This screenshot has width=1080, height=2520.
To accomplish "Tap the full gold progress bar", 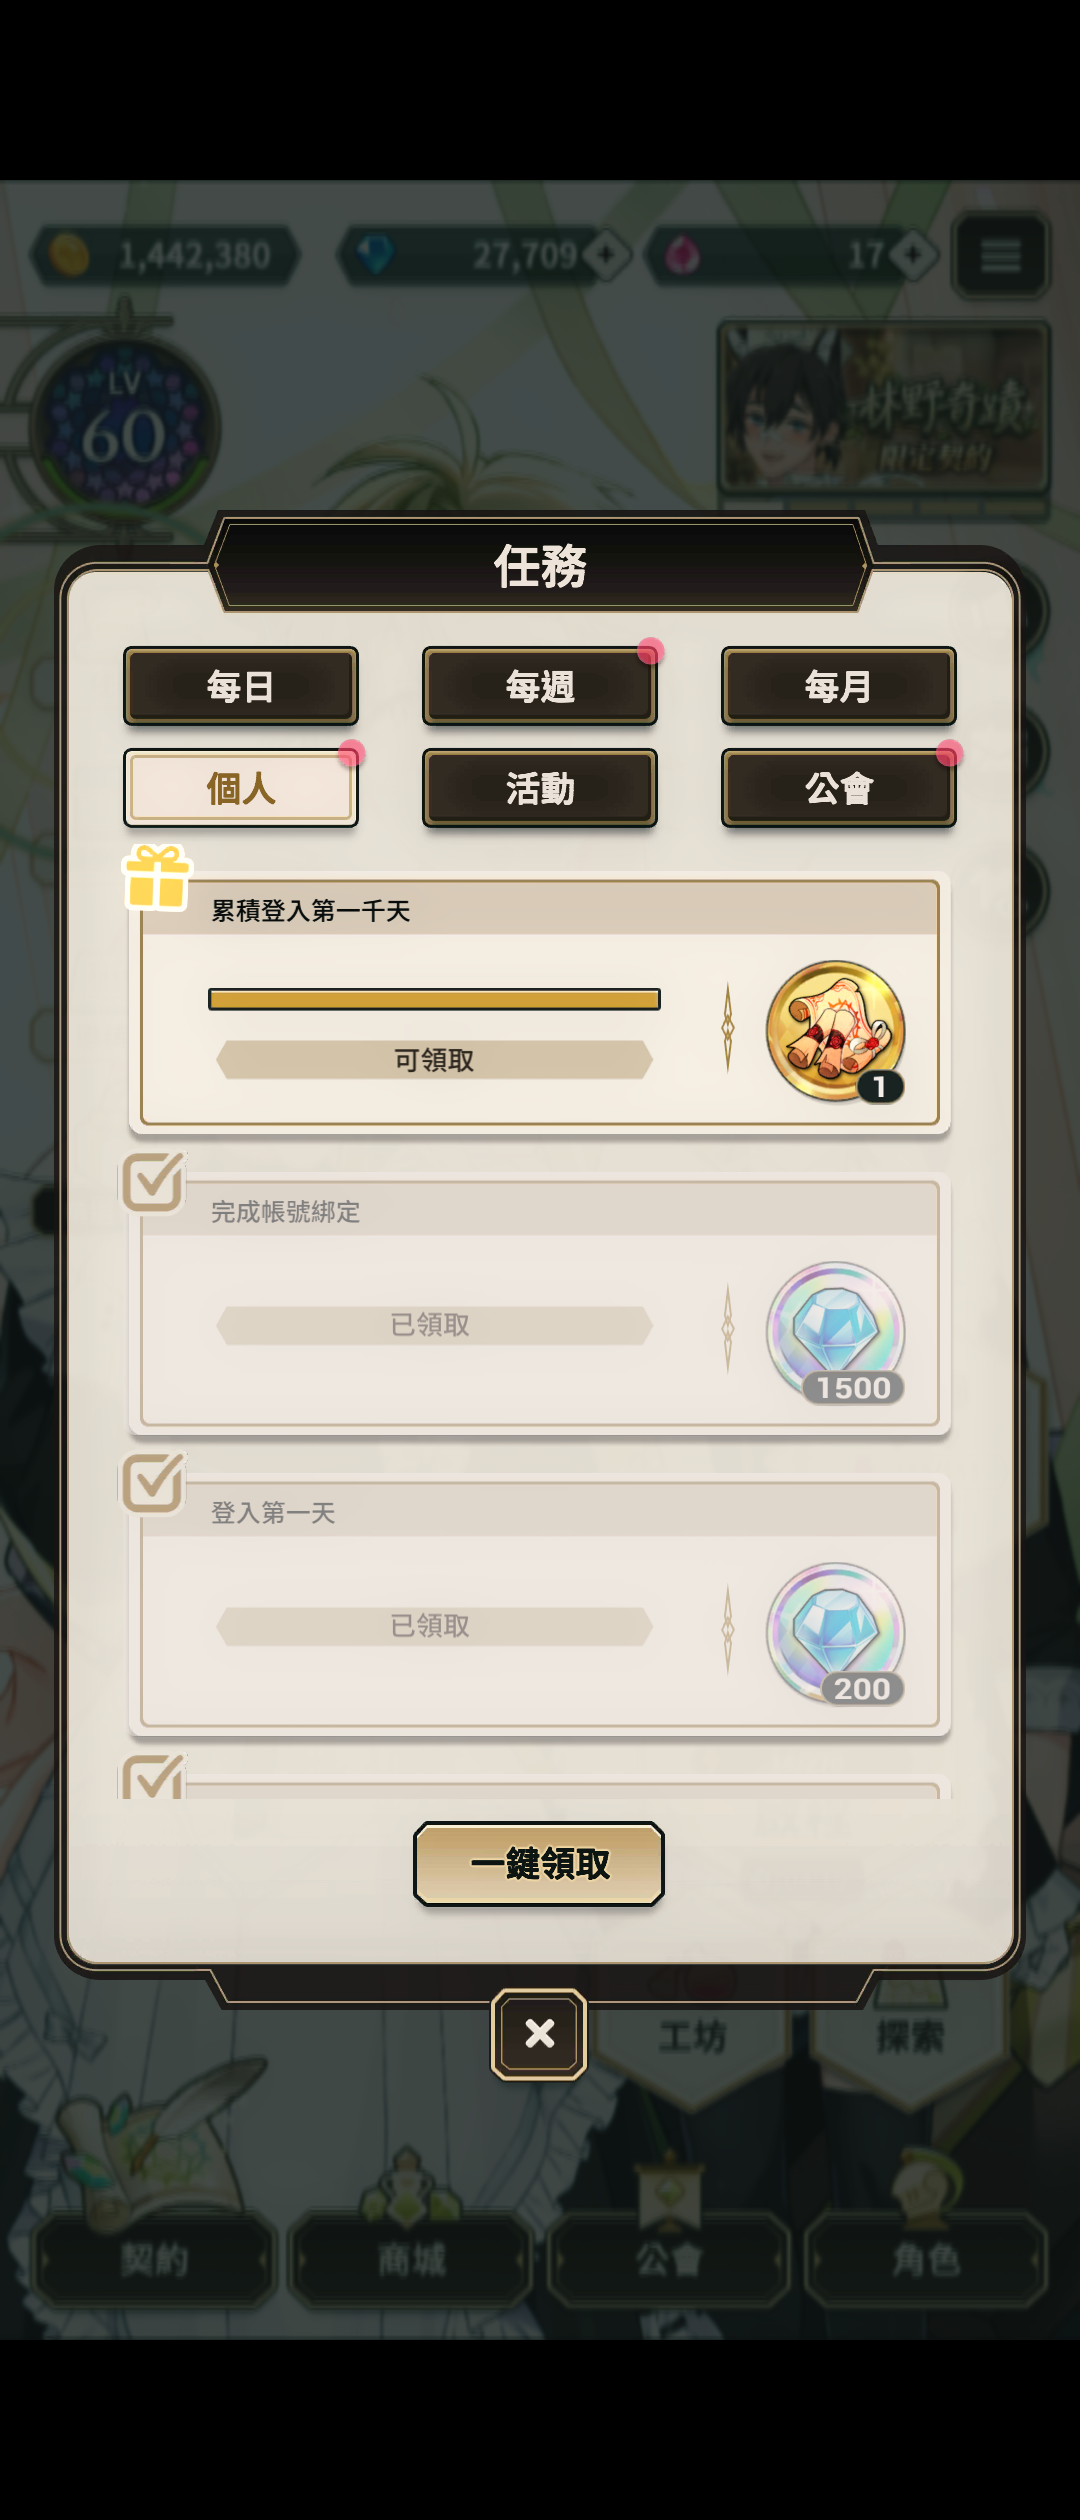I will pyautogui.click(x=434, y=999).
